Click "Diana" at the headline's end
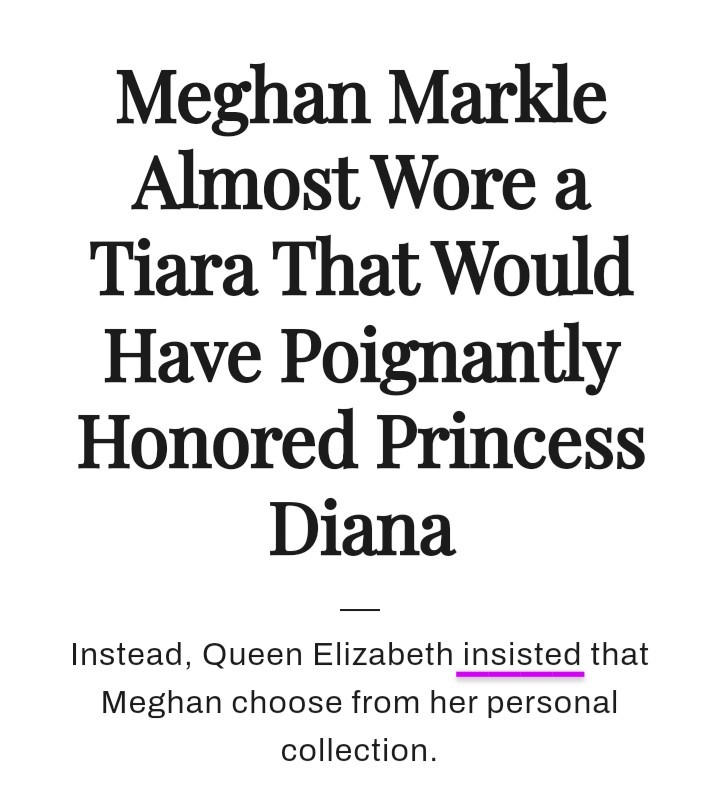This screenshot has width=720, height=800. coord(362,528)
